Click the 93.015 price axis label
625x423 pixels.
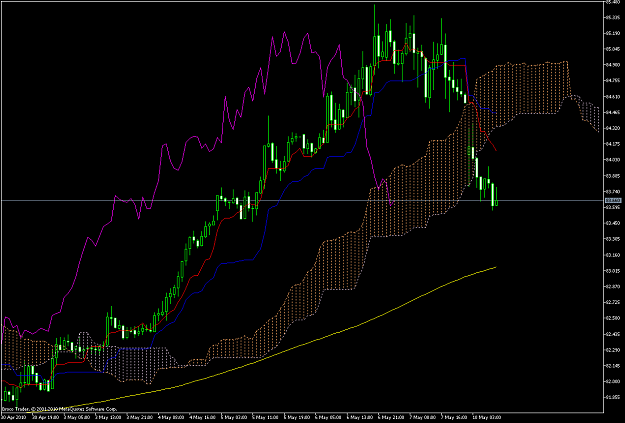click(613, 270)
